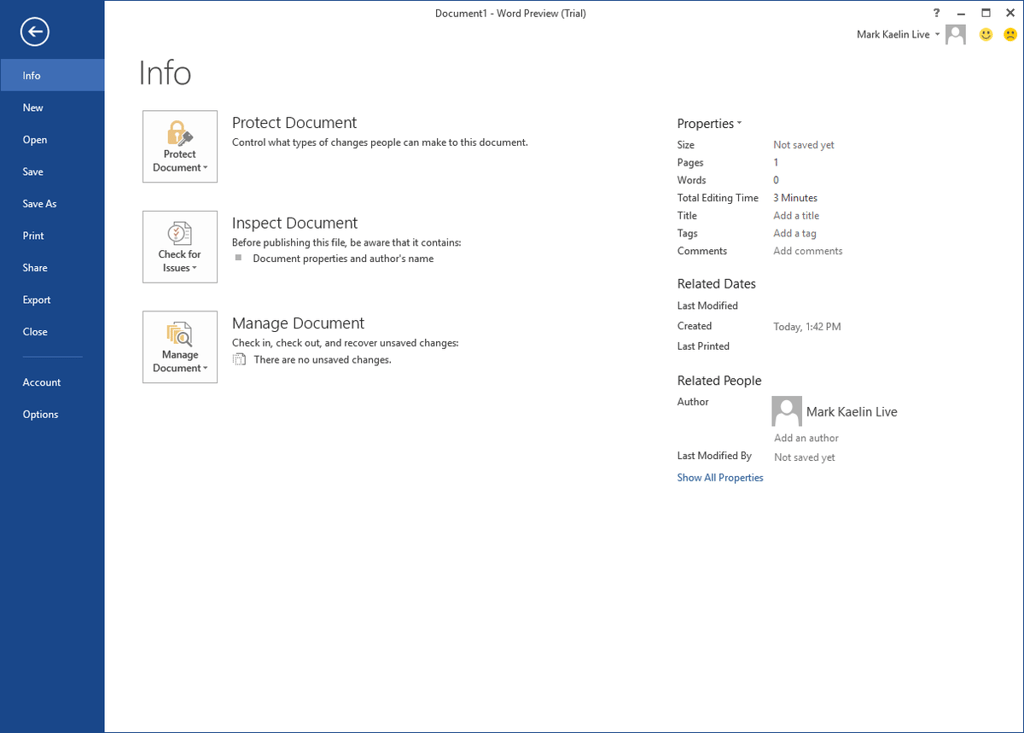Screen dimensions: 1024x733
Task: Open Mark Kaelin Live account dropdown
Action: tap(898, 35)
